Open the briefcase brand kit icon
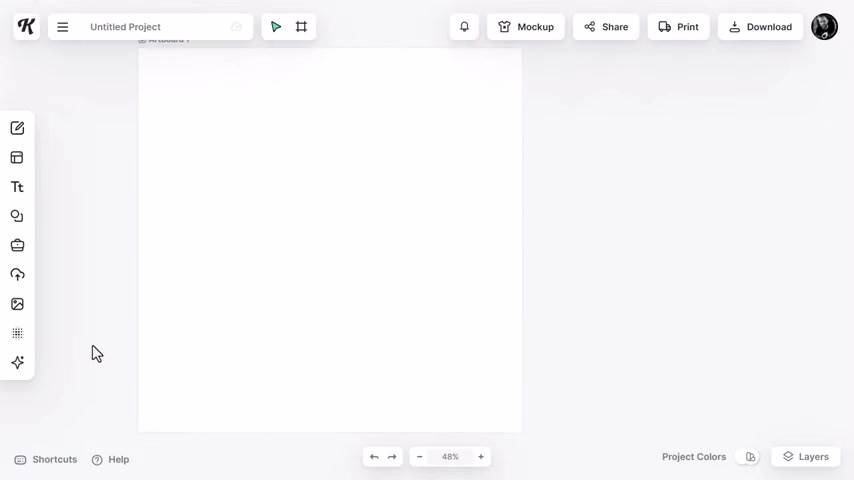Viewport: 854px width, 480px height. pyautogui.click(x=17, y=245)
